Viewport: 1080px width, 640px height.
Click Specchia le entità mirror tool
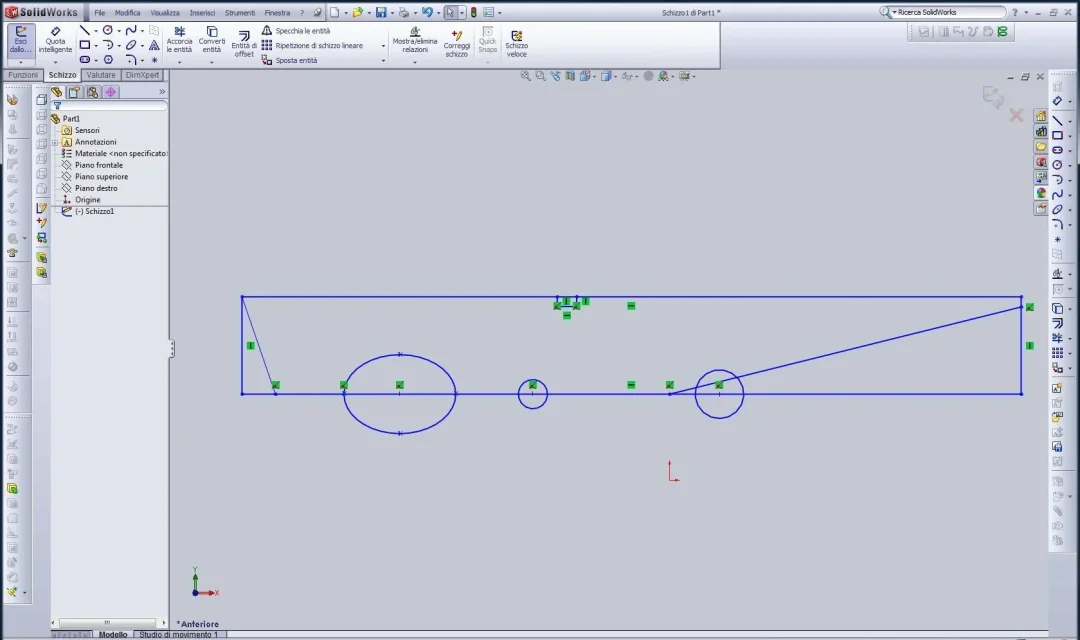295,31
